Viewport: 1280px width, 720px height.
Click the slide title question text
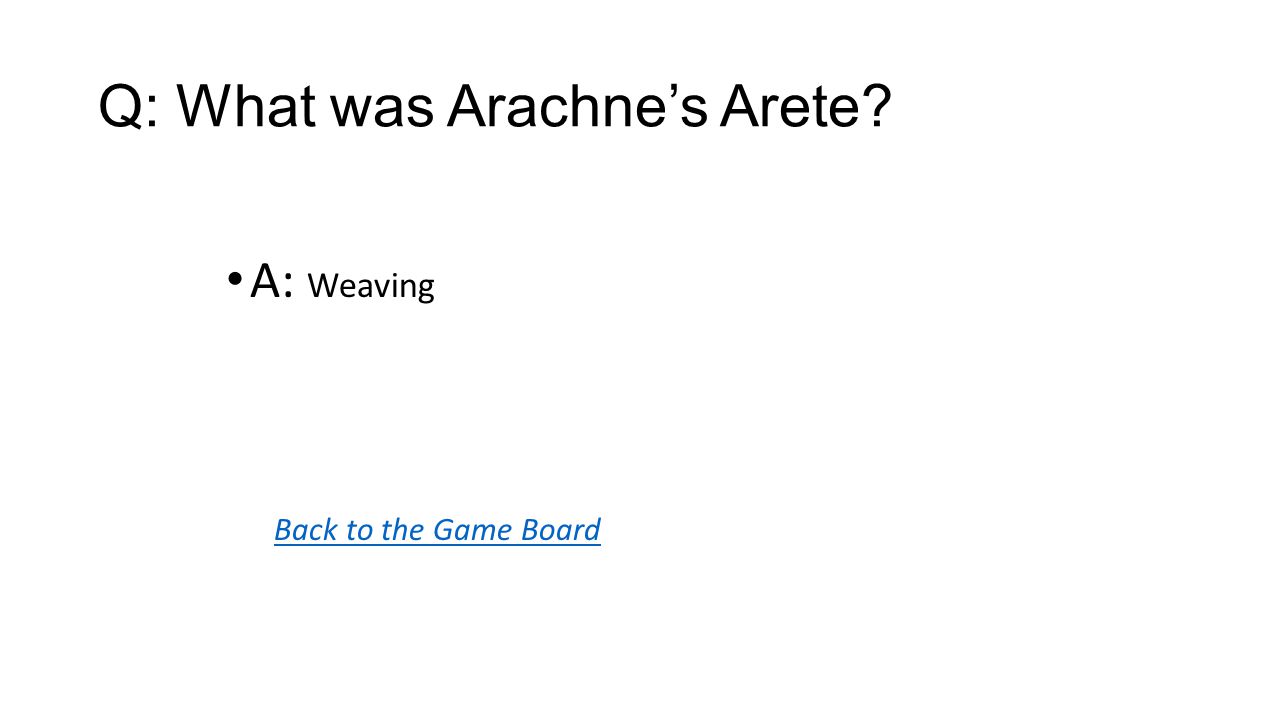coord(494,107)
